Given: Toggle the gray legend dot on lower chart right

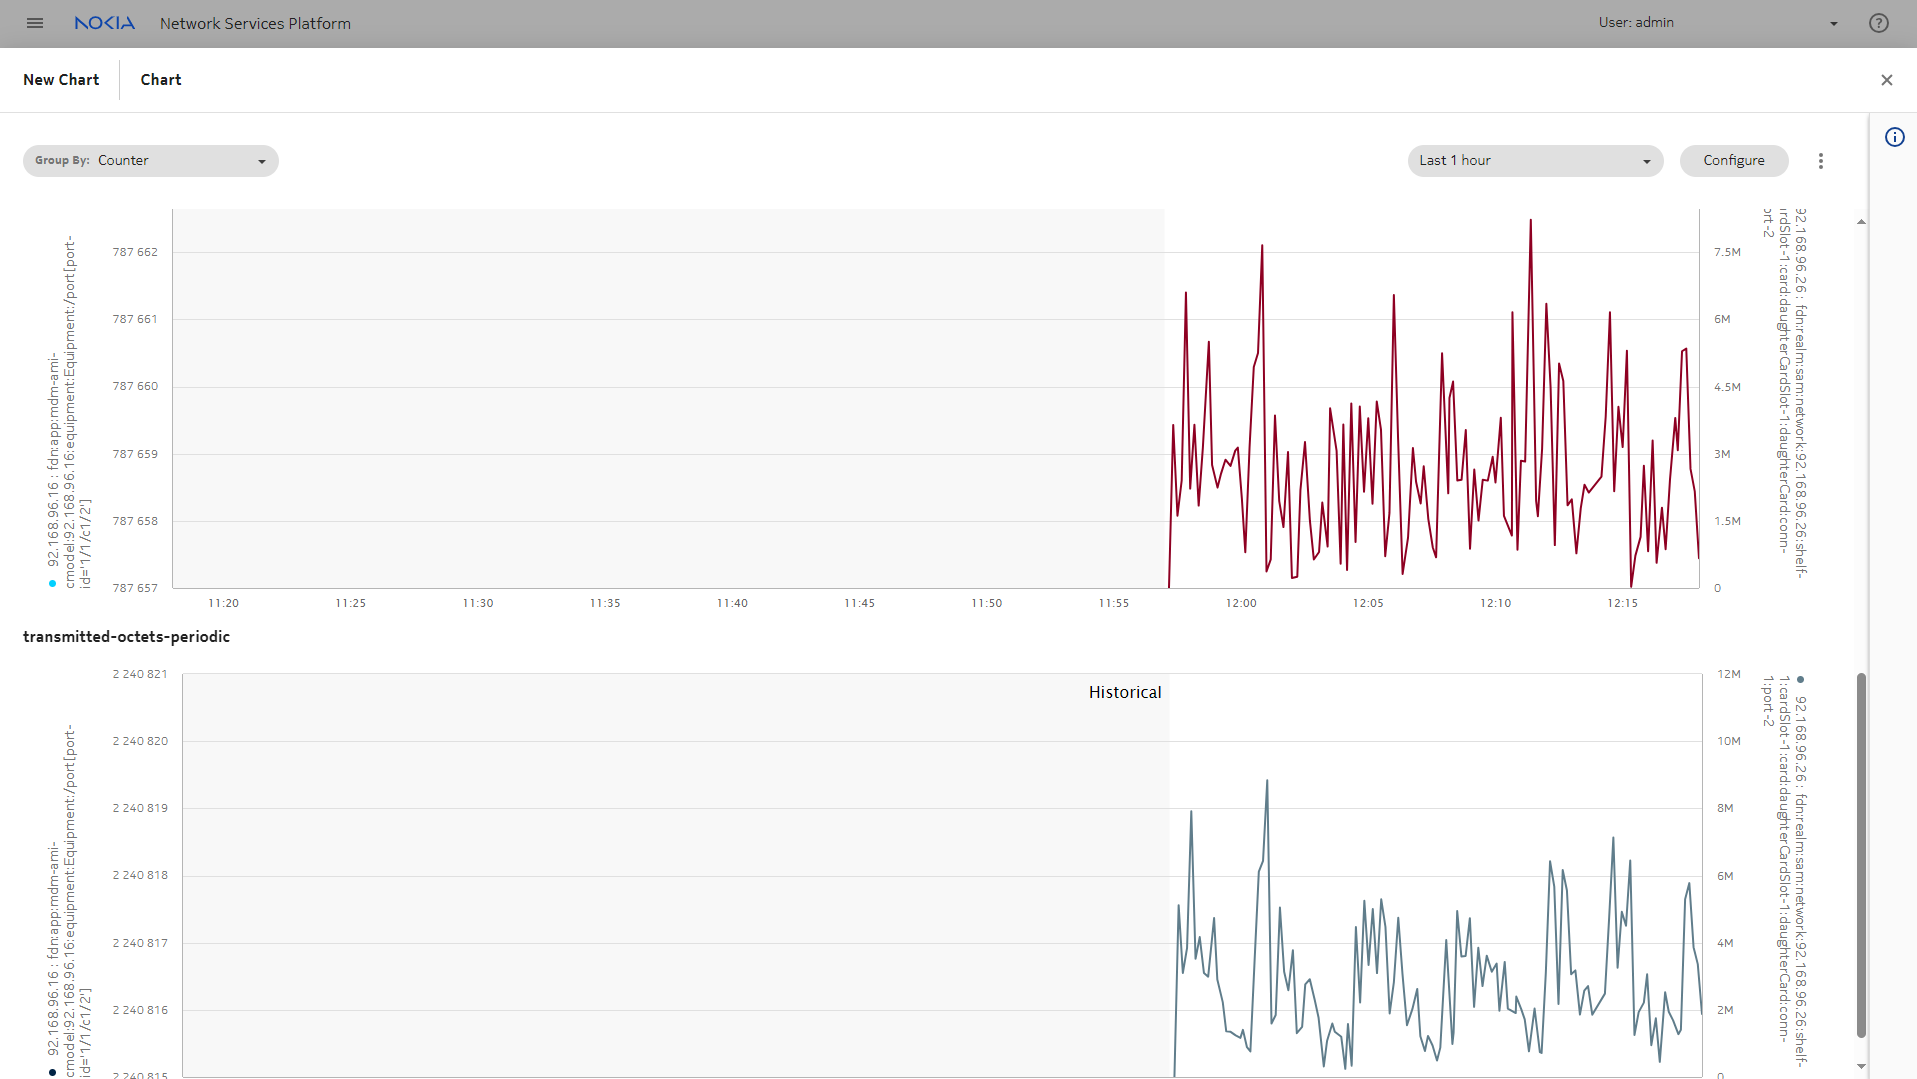Looking at the screenshot, I should point(1800,680).
